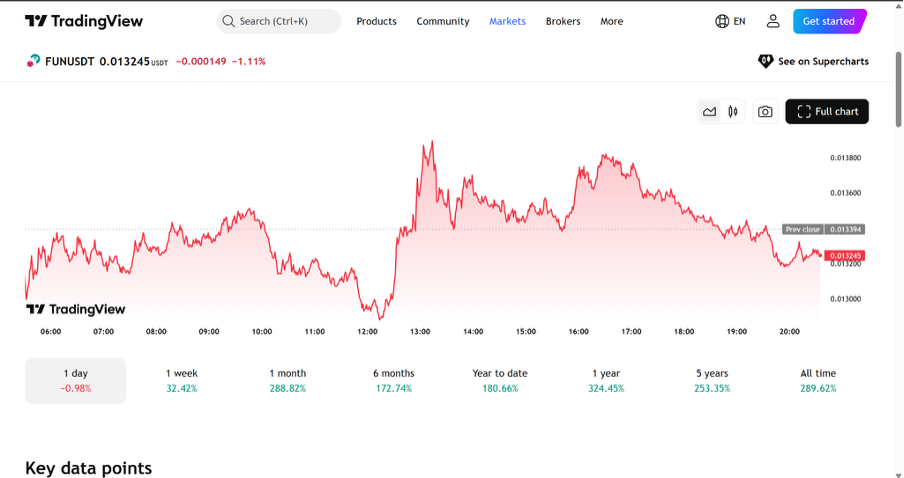The width and height of the screenshot is (904, 478).
Task: Click the FUNUSDT symbol name
Action: (x=70, y=61)
